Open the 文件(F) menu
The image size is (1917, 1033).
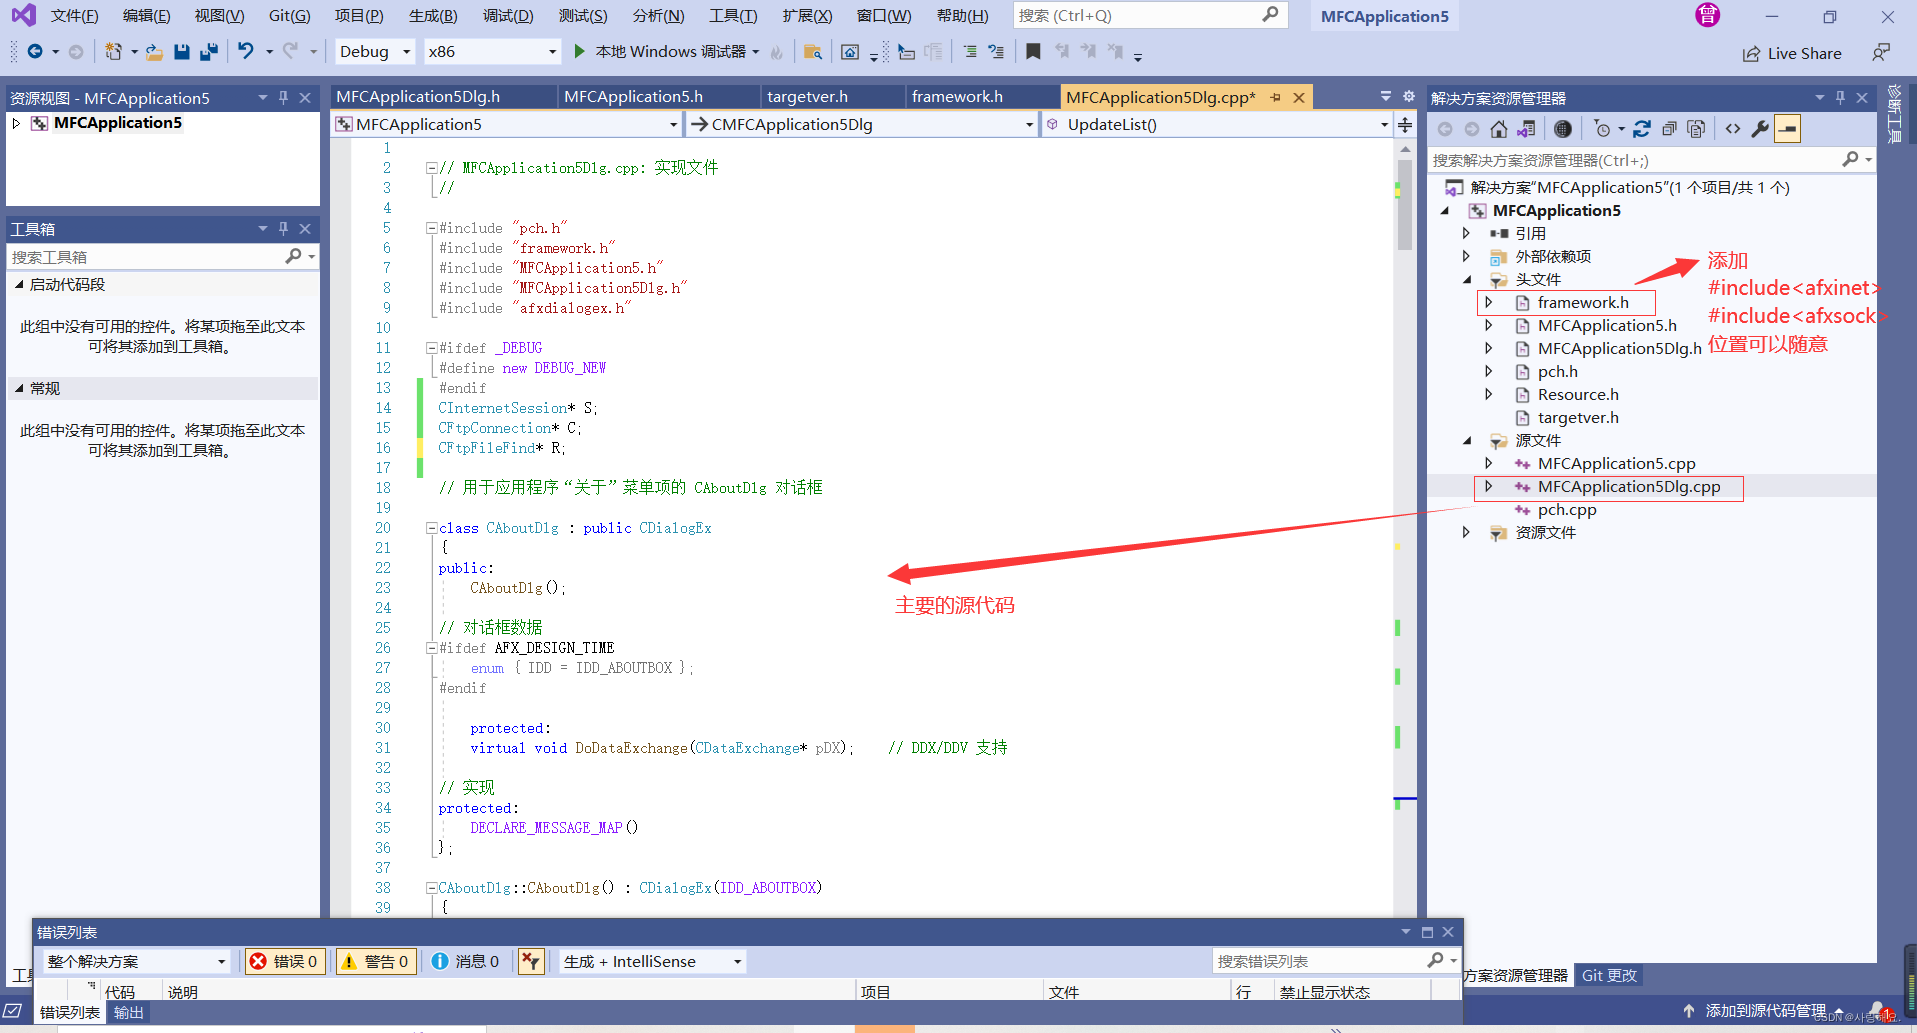click(74, 15)
